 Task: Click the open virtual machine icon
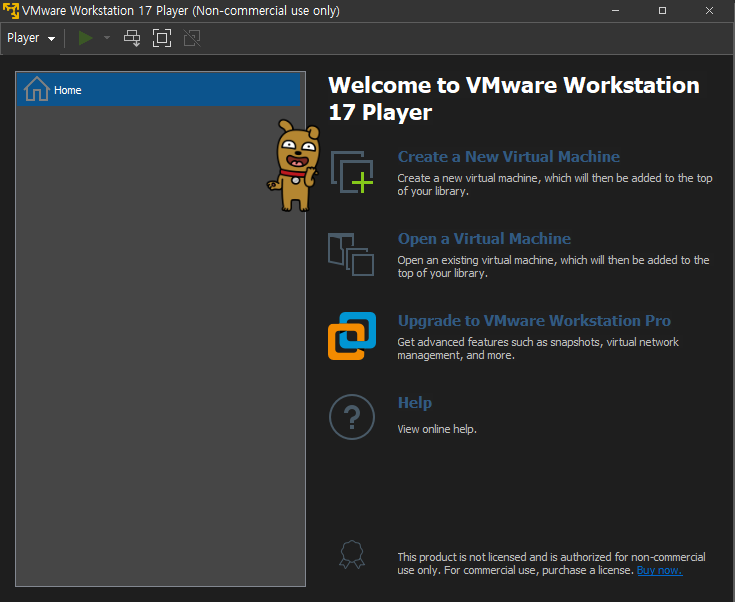point(351,254)
